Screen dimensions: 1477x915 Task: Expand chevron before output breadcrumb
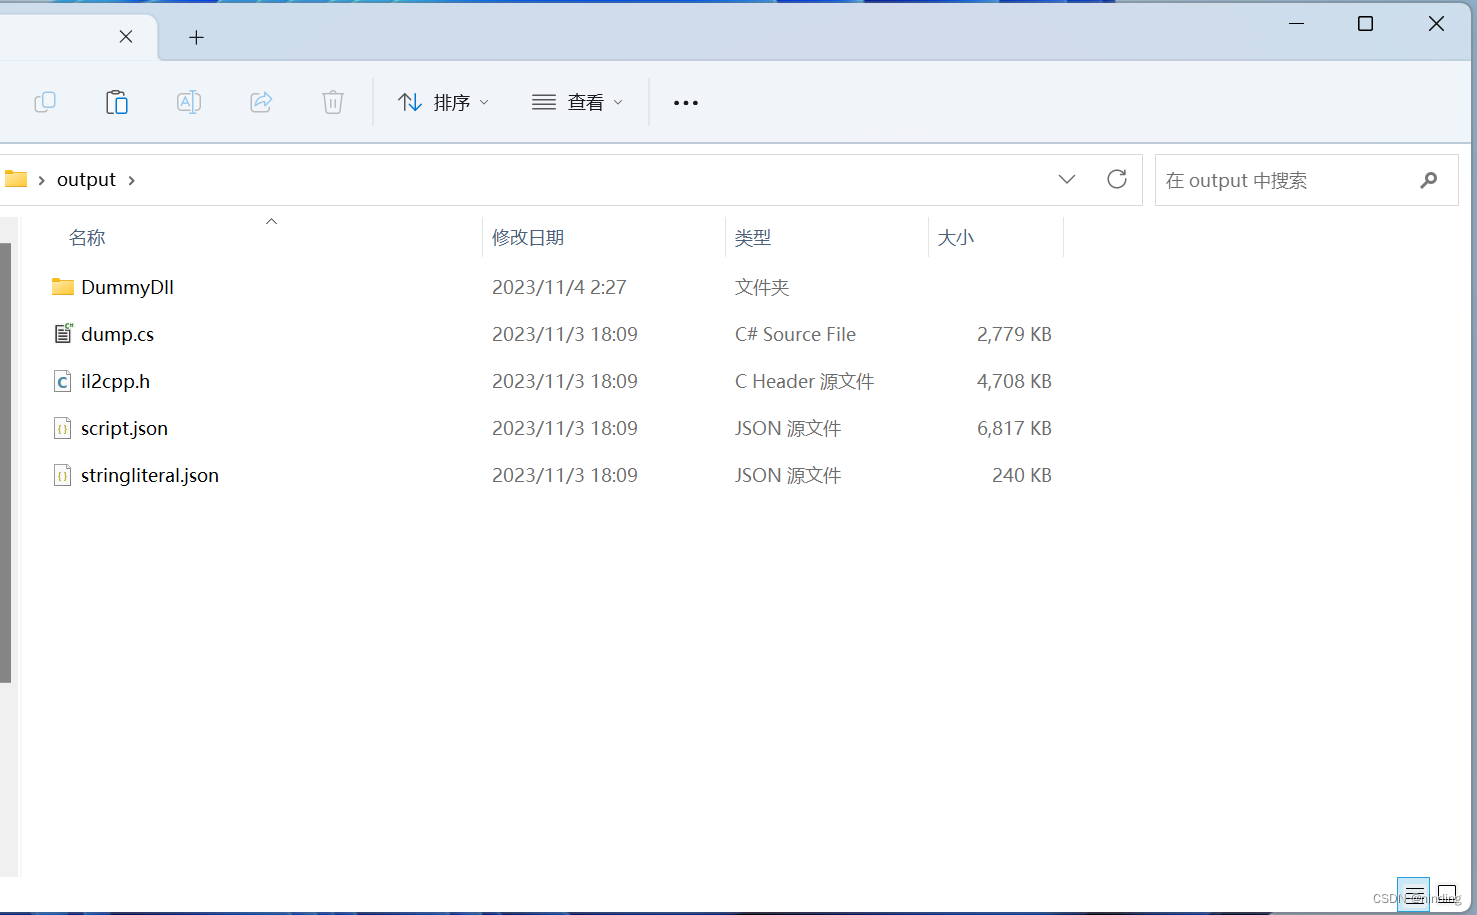tap(41, 180)
